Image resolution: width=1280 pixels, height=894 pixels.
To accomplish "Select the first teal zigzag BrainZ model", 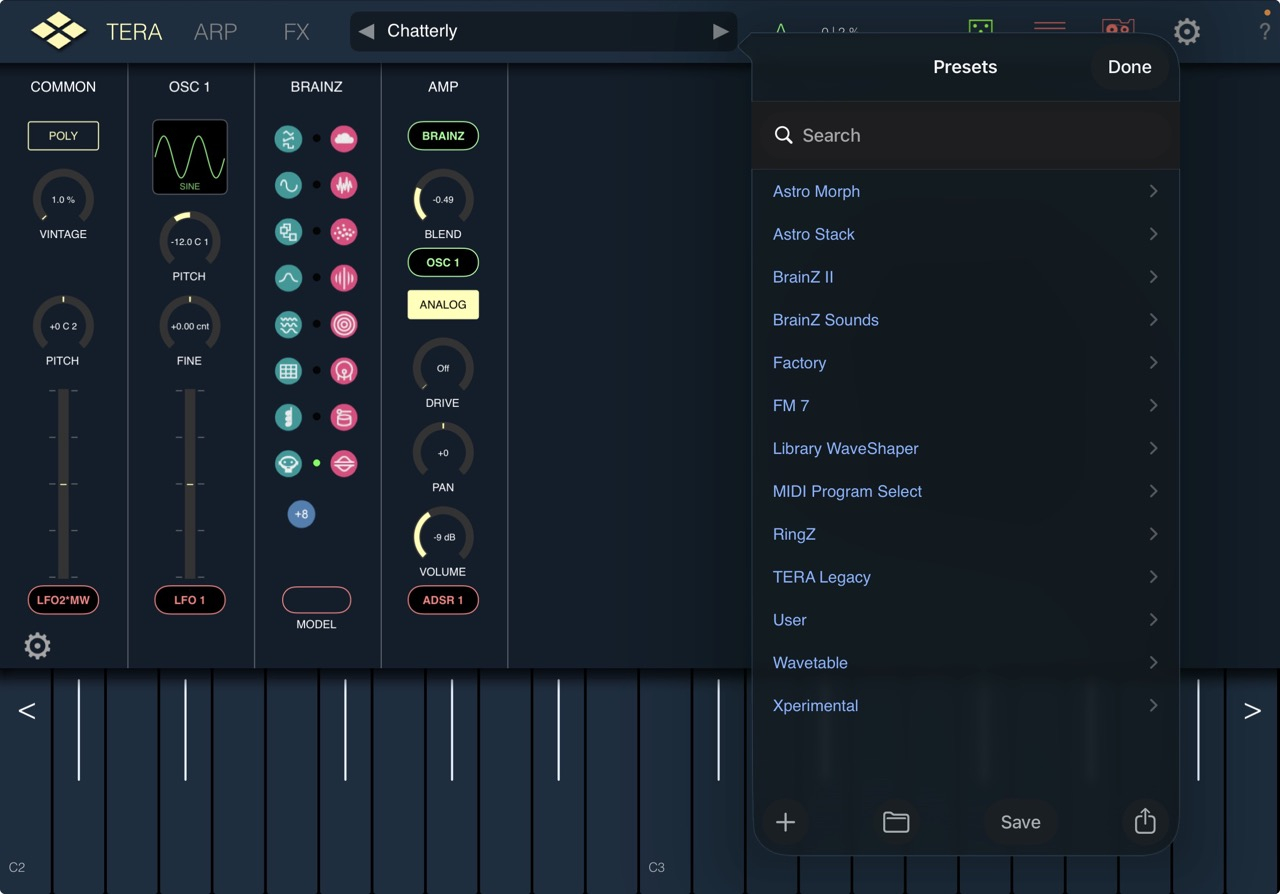I will pos(288,139).
